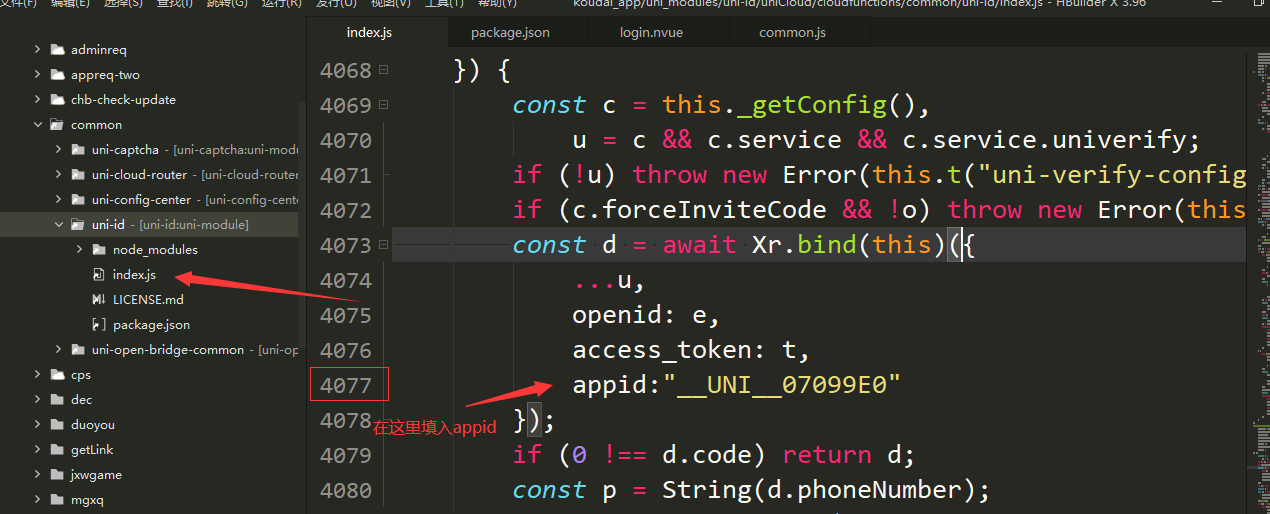
Task: Click the uni-captcha module folder icon
Action: pyautogui.click(x=78, y=150)
